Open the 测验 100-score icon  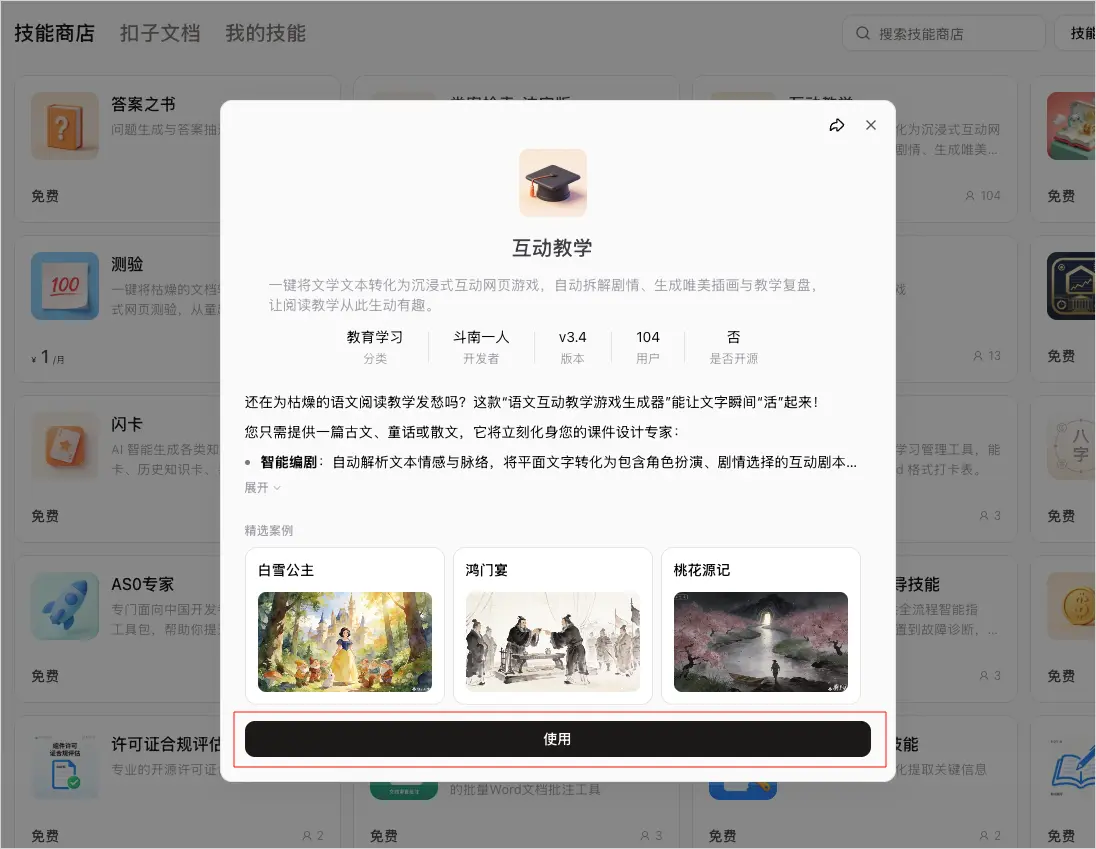pos(64,286)
